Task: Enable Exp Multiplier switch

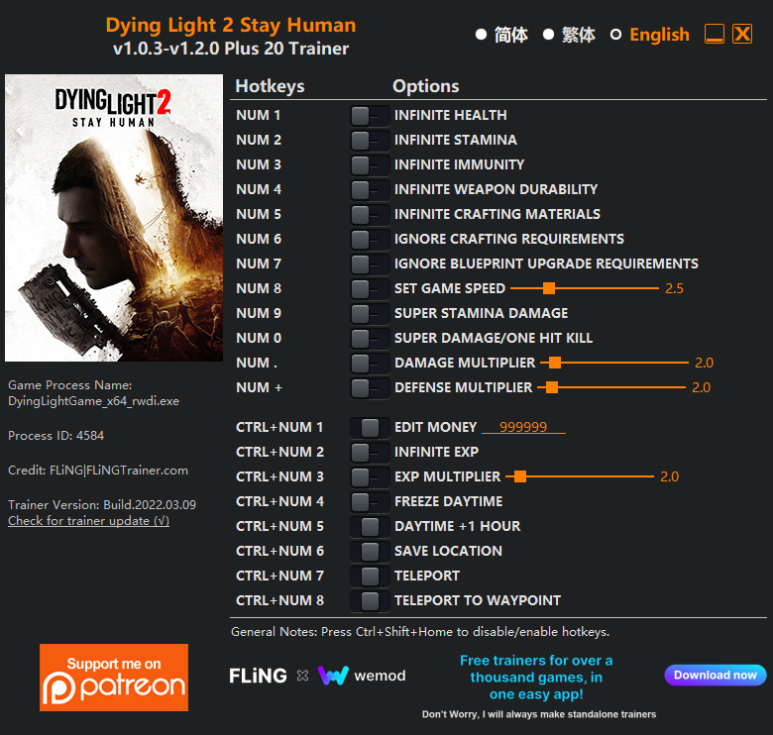Action: click(370, 477)
